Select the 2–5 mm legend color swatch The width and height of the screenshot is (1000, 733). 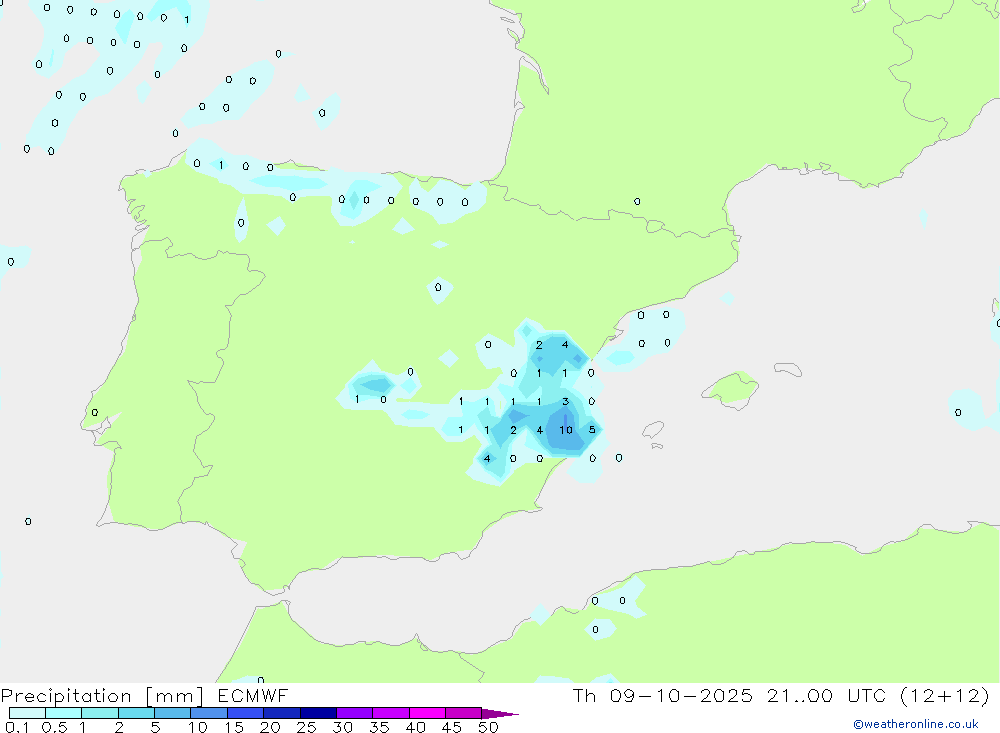click(x=136, y=713)
